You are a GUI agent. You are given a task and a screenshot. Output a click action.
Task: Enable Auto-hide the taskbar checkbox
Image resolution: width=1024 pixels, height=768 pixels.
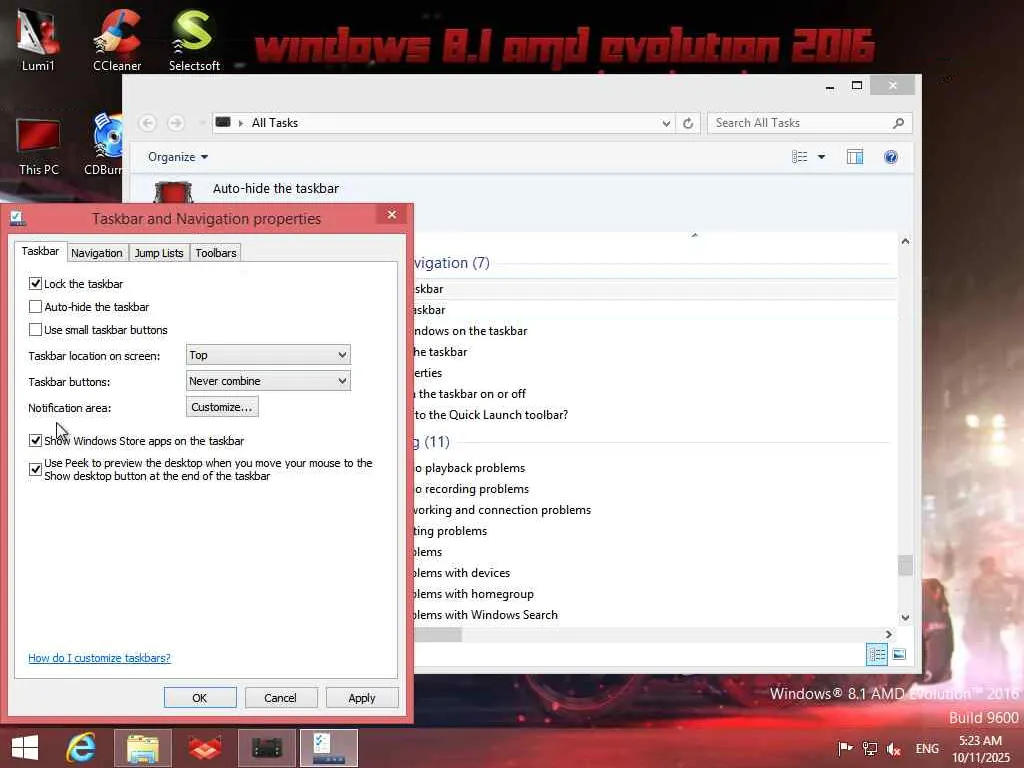35,306
